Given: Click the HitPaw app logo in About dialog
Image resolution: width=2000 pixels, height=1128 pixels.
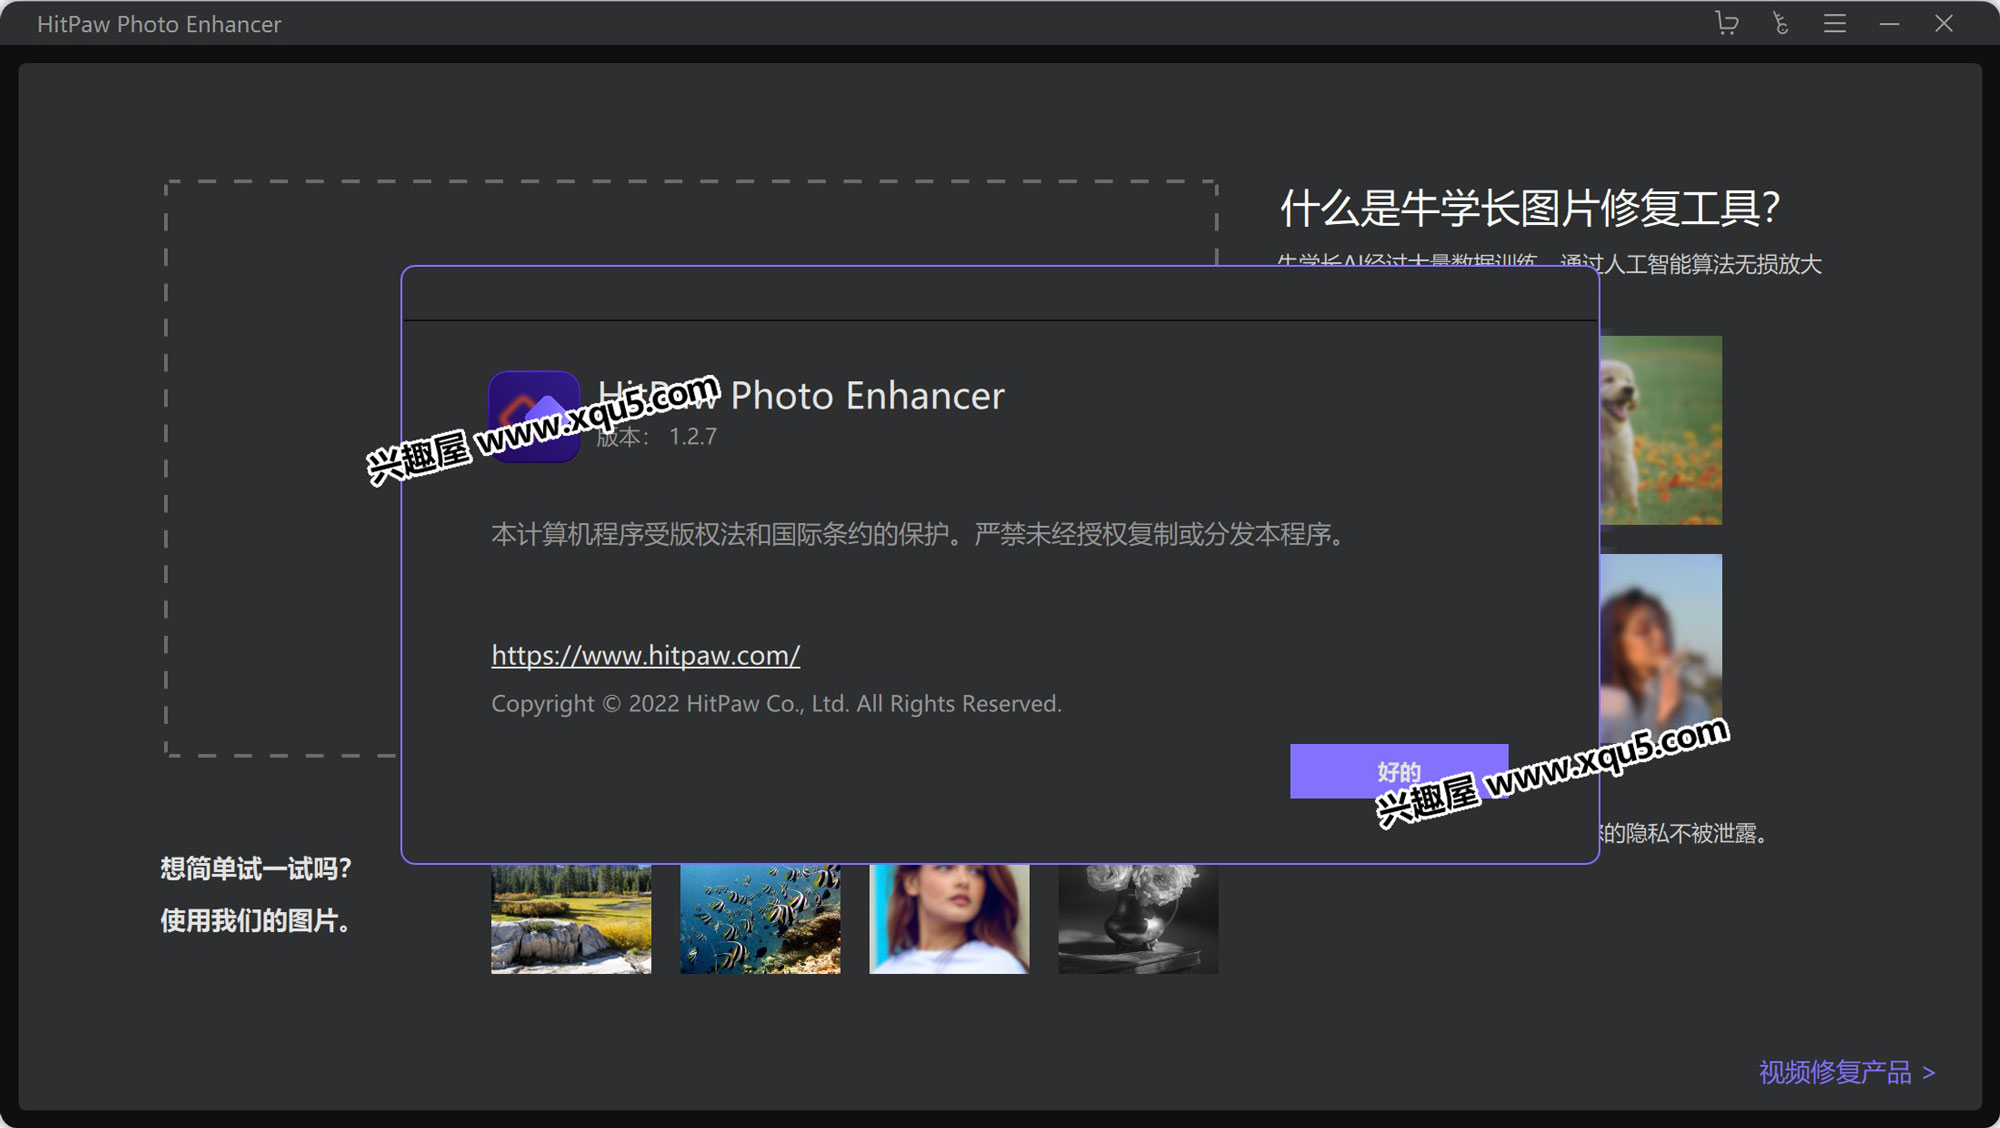Looking at the screenshot, I should (x=534, y=416).
